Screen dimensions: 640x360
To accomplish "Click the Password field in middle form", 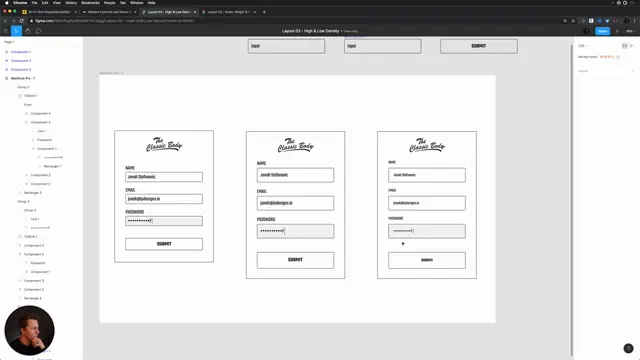I will coord(295,231).
